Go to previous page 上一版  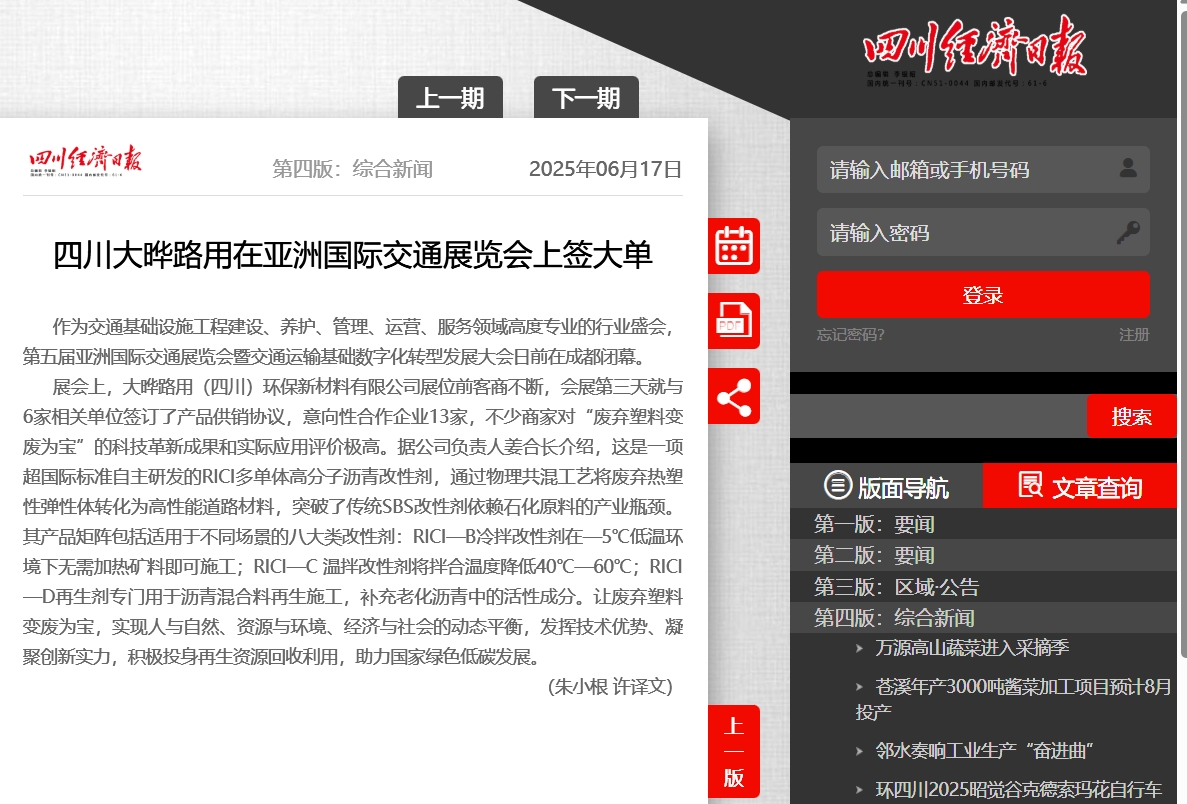point(734,752)
